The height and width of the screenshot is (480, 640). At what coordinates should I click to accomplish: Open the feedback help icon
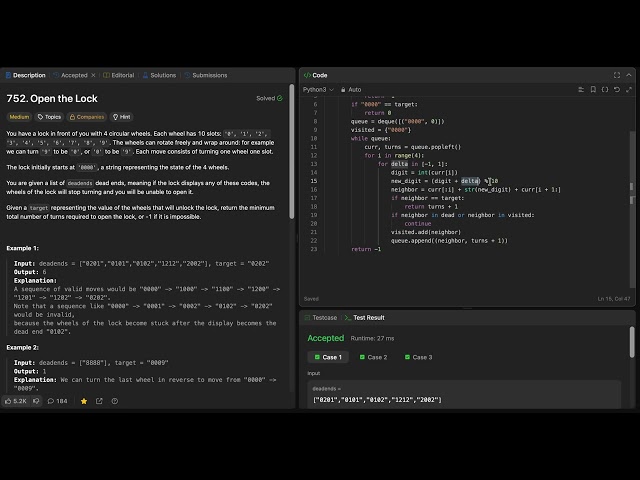[115, 401]
